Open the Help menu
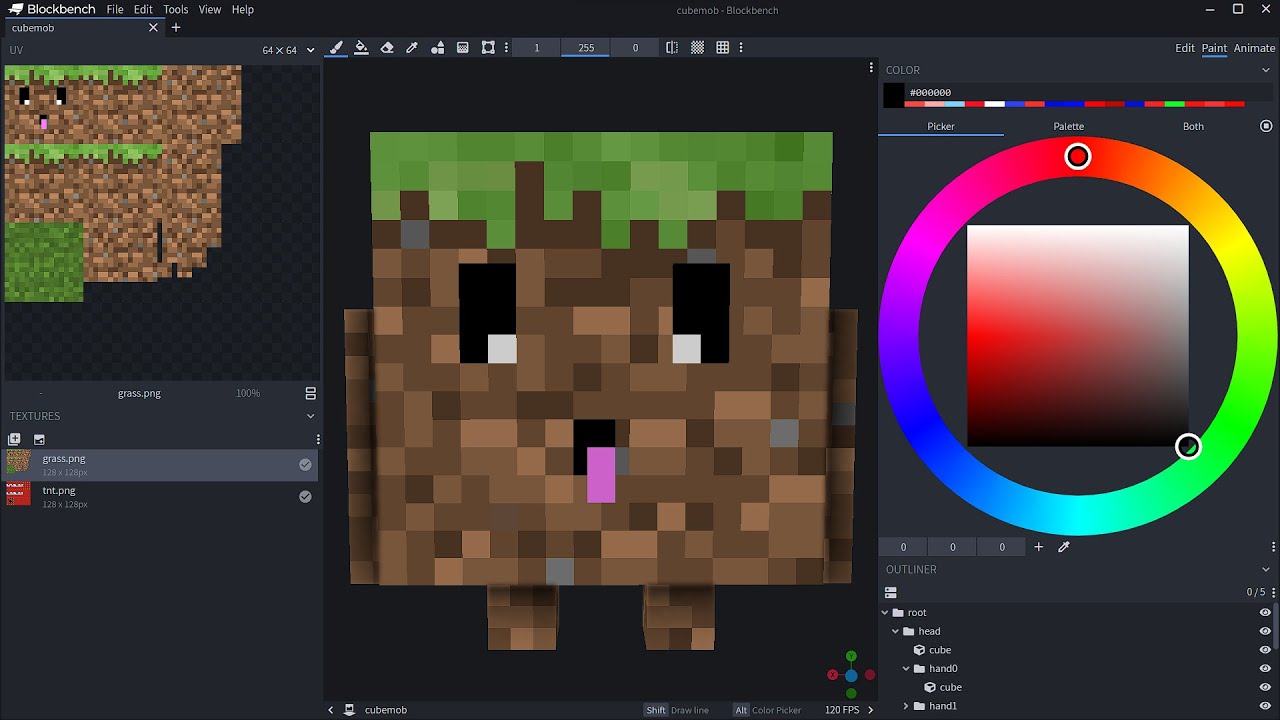 click(x=243, y=10)
